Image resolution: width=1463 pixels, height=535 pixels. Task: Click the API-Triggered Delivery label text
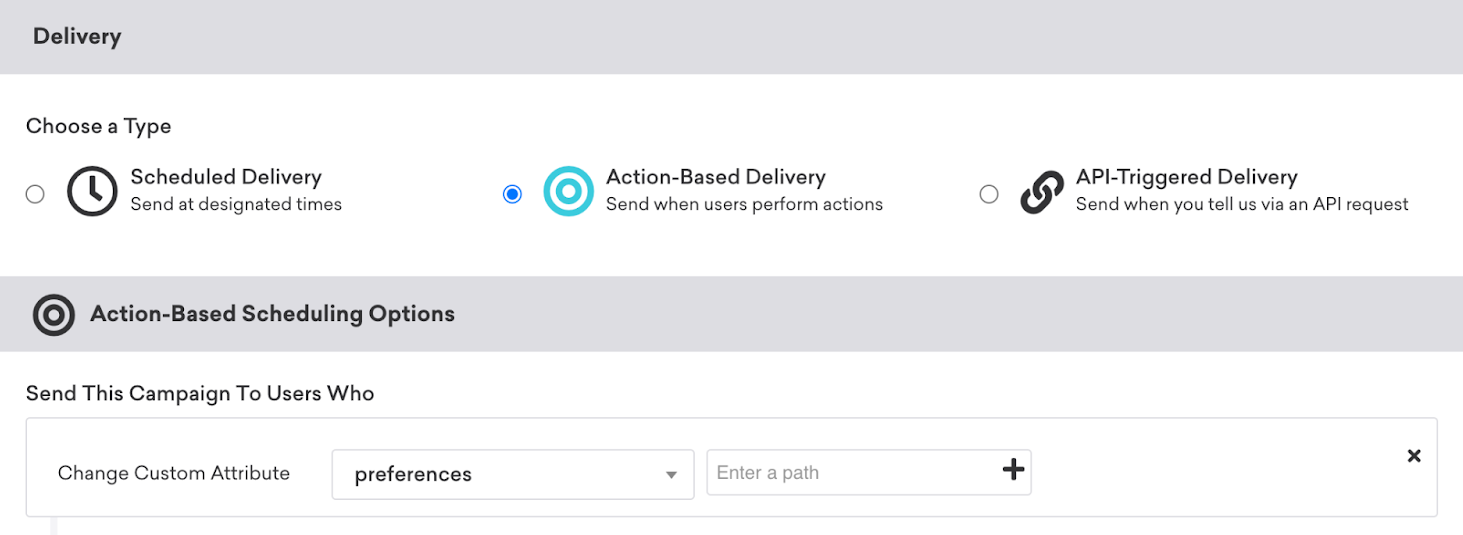[x=1187, y=177]
